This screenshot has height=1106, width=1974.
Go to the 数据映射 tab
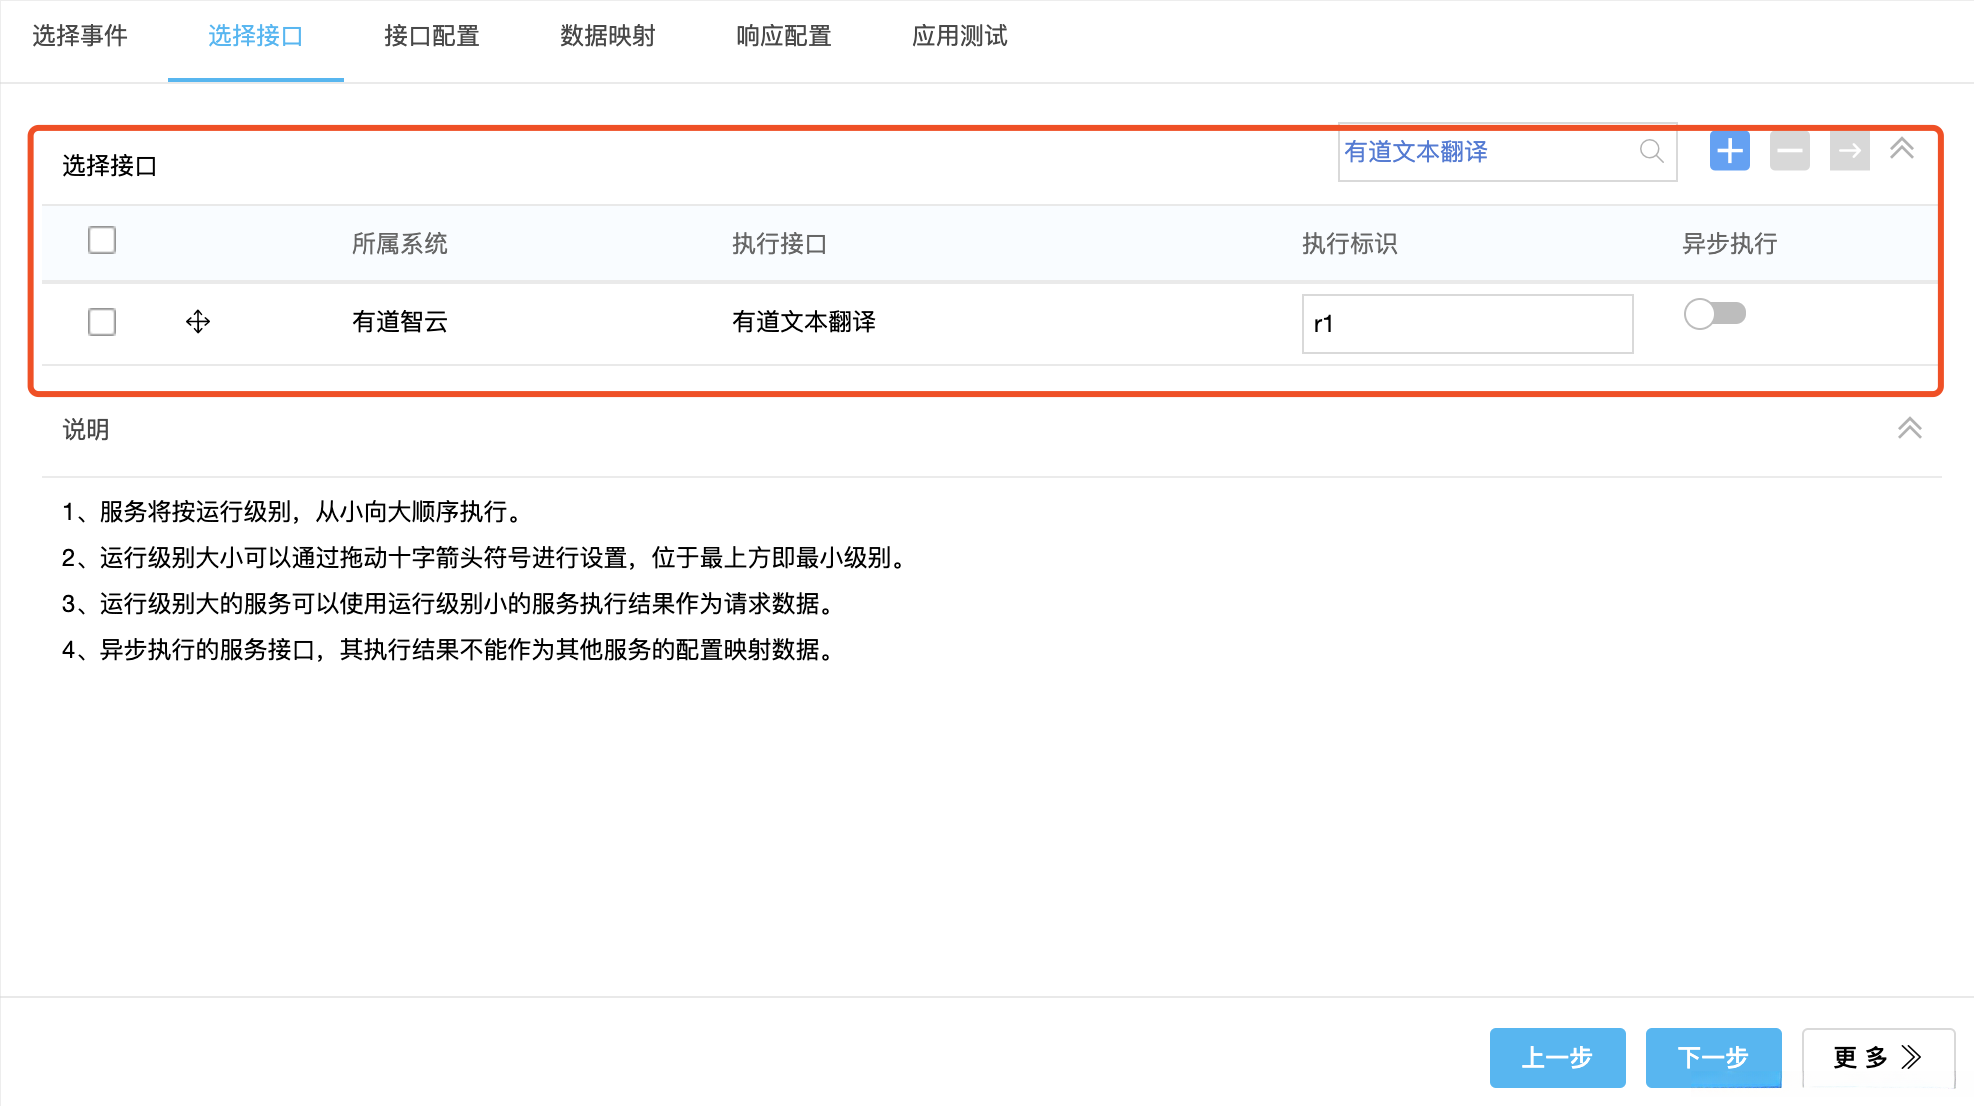pyautogui.click(x=608, y=37)
